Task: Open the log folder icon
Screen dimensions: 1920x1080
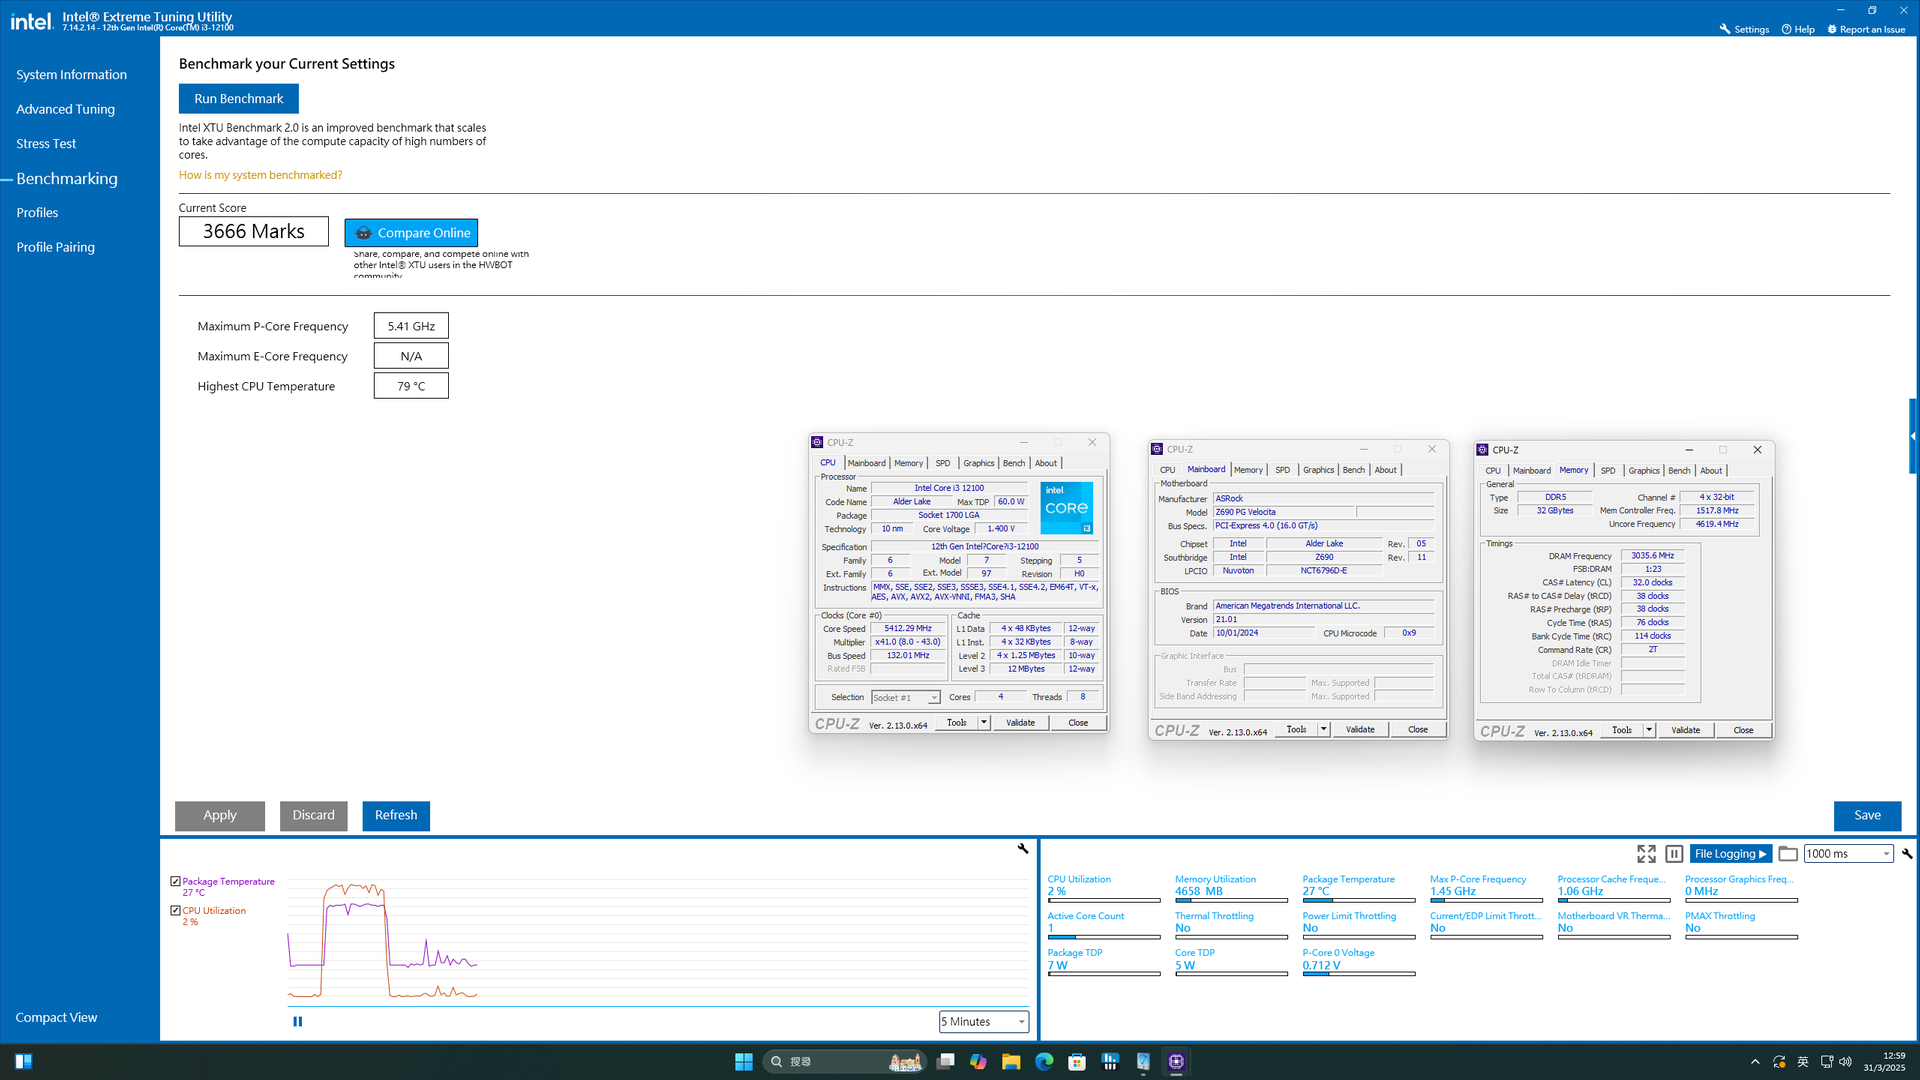Action: coord(1788,854)
